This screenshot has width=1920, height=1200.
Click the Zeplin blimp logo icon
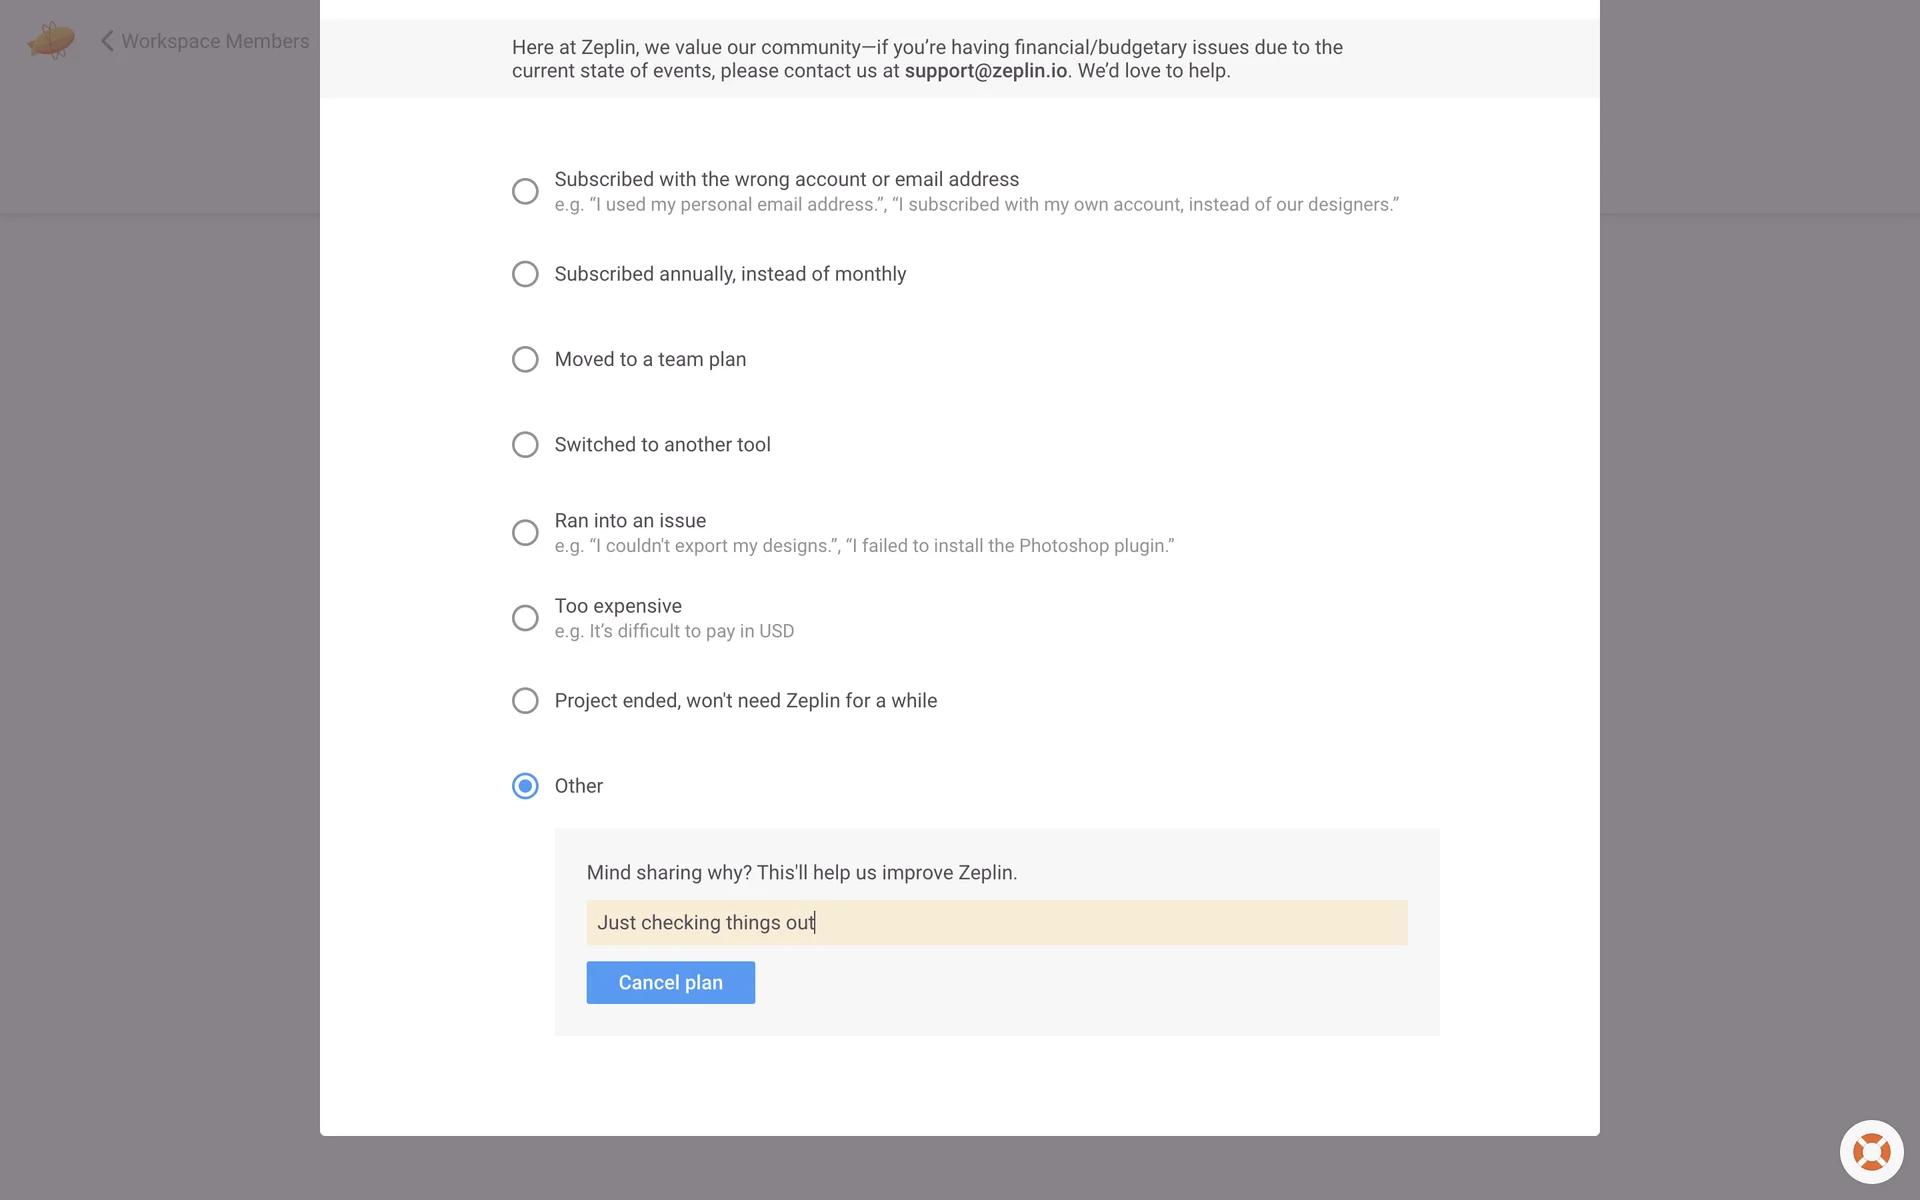tap(51, 41)
